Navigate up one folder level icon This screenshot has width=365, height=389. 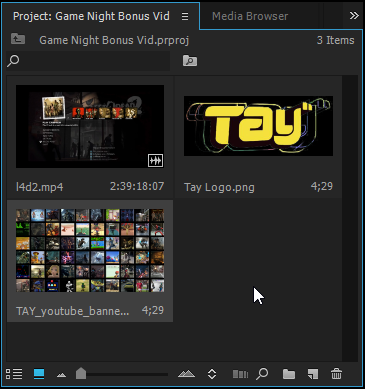point(18,39)
